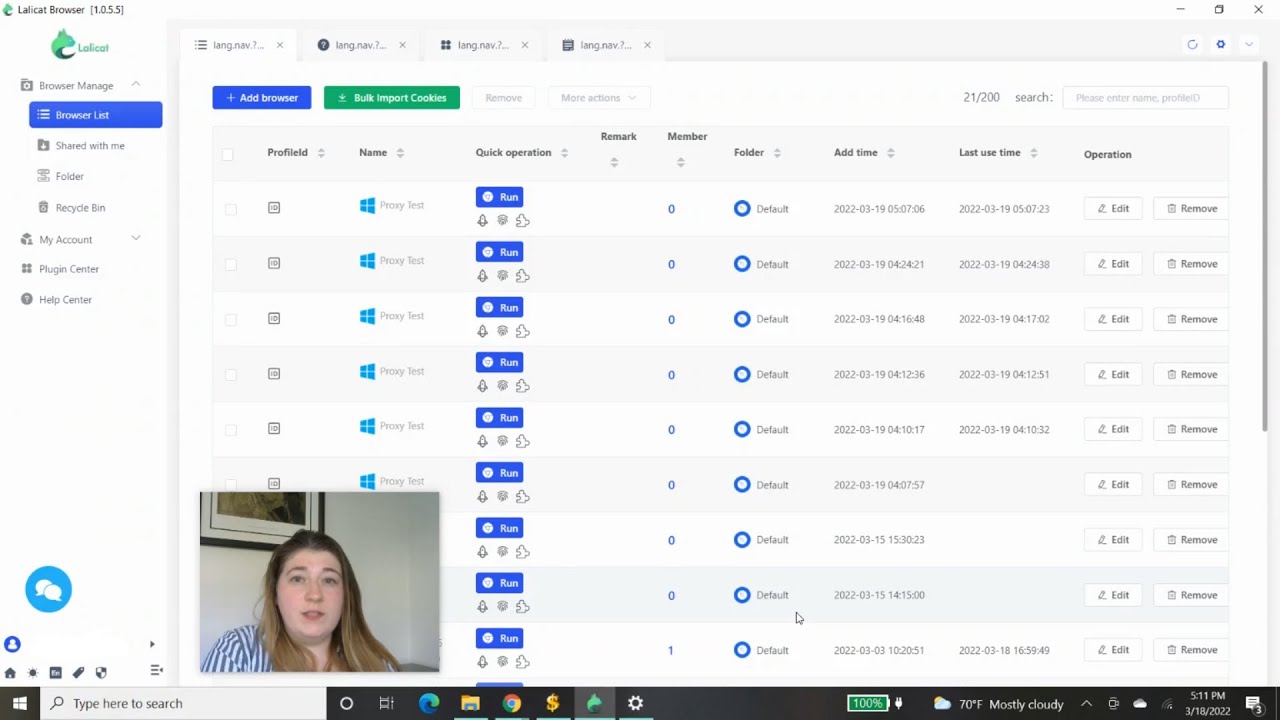Click the Windows taskbar search box

tap(183, 703)
